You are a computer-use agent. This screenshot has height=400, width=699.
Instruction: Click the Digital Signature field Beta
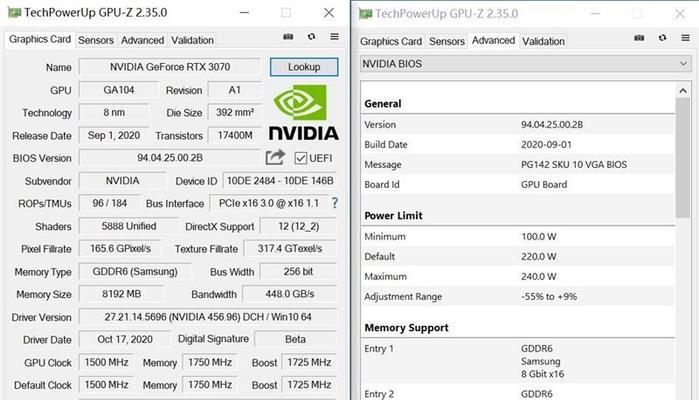coord(296,339)
